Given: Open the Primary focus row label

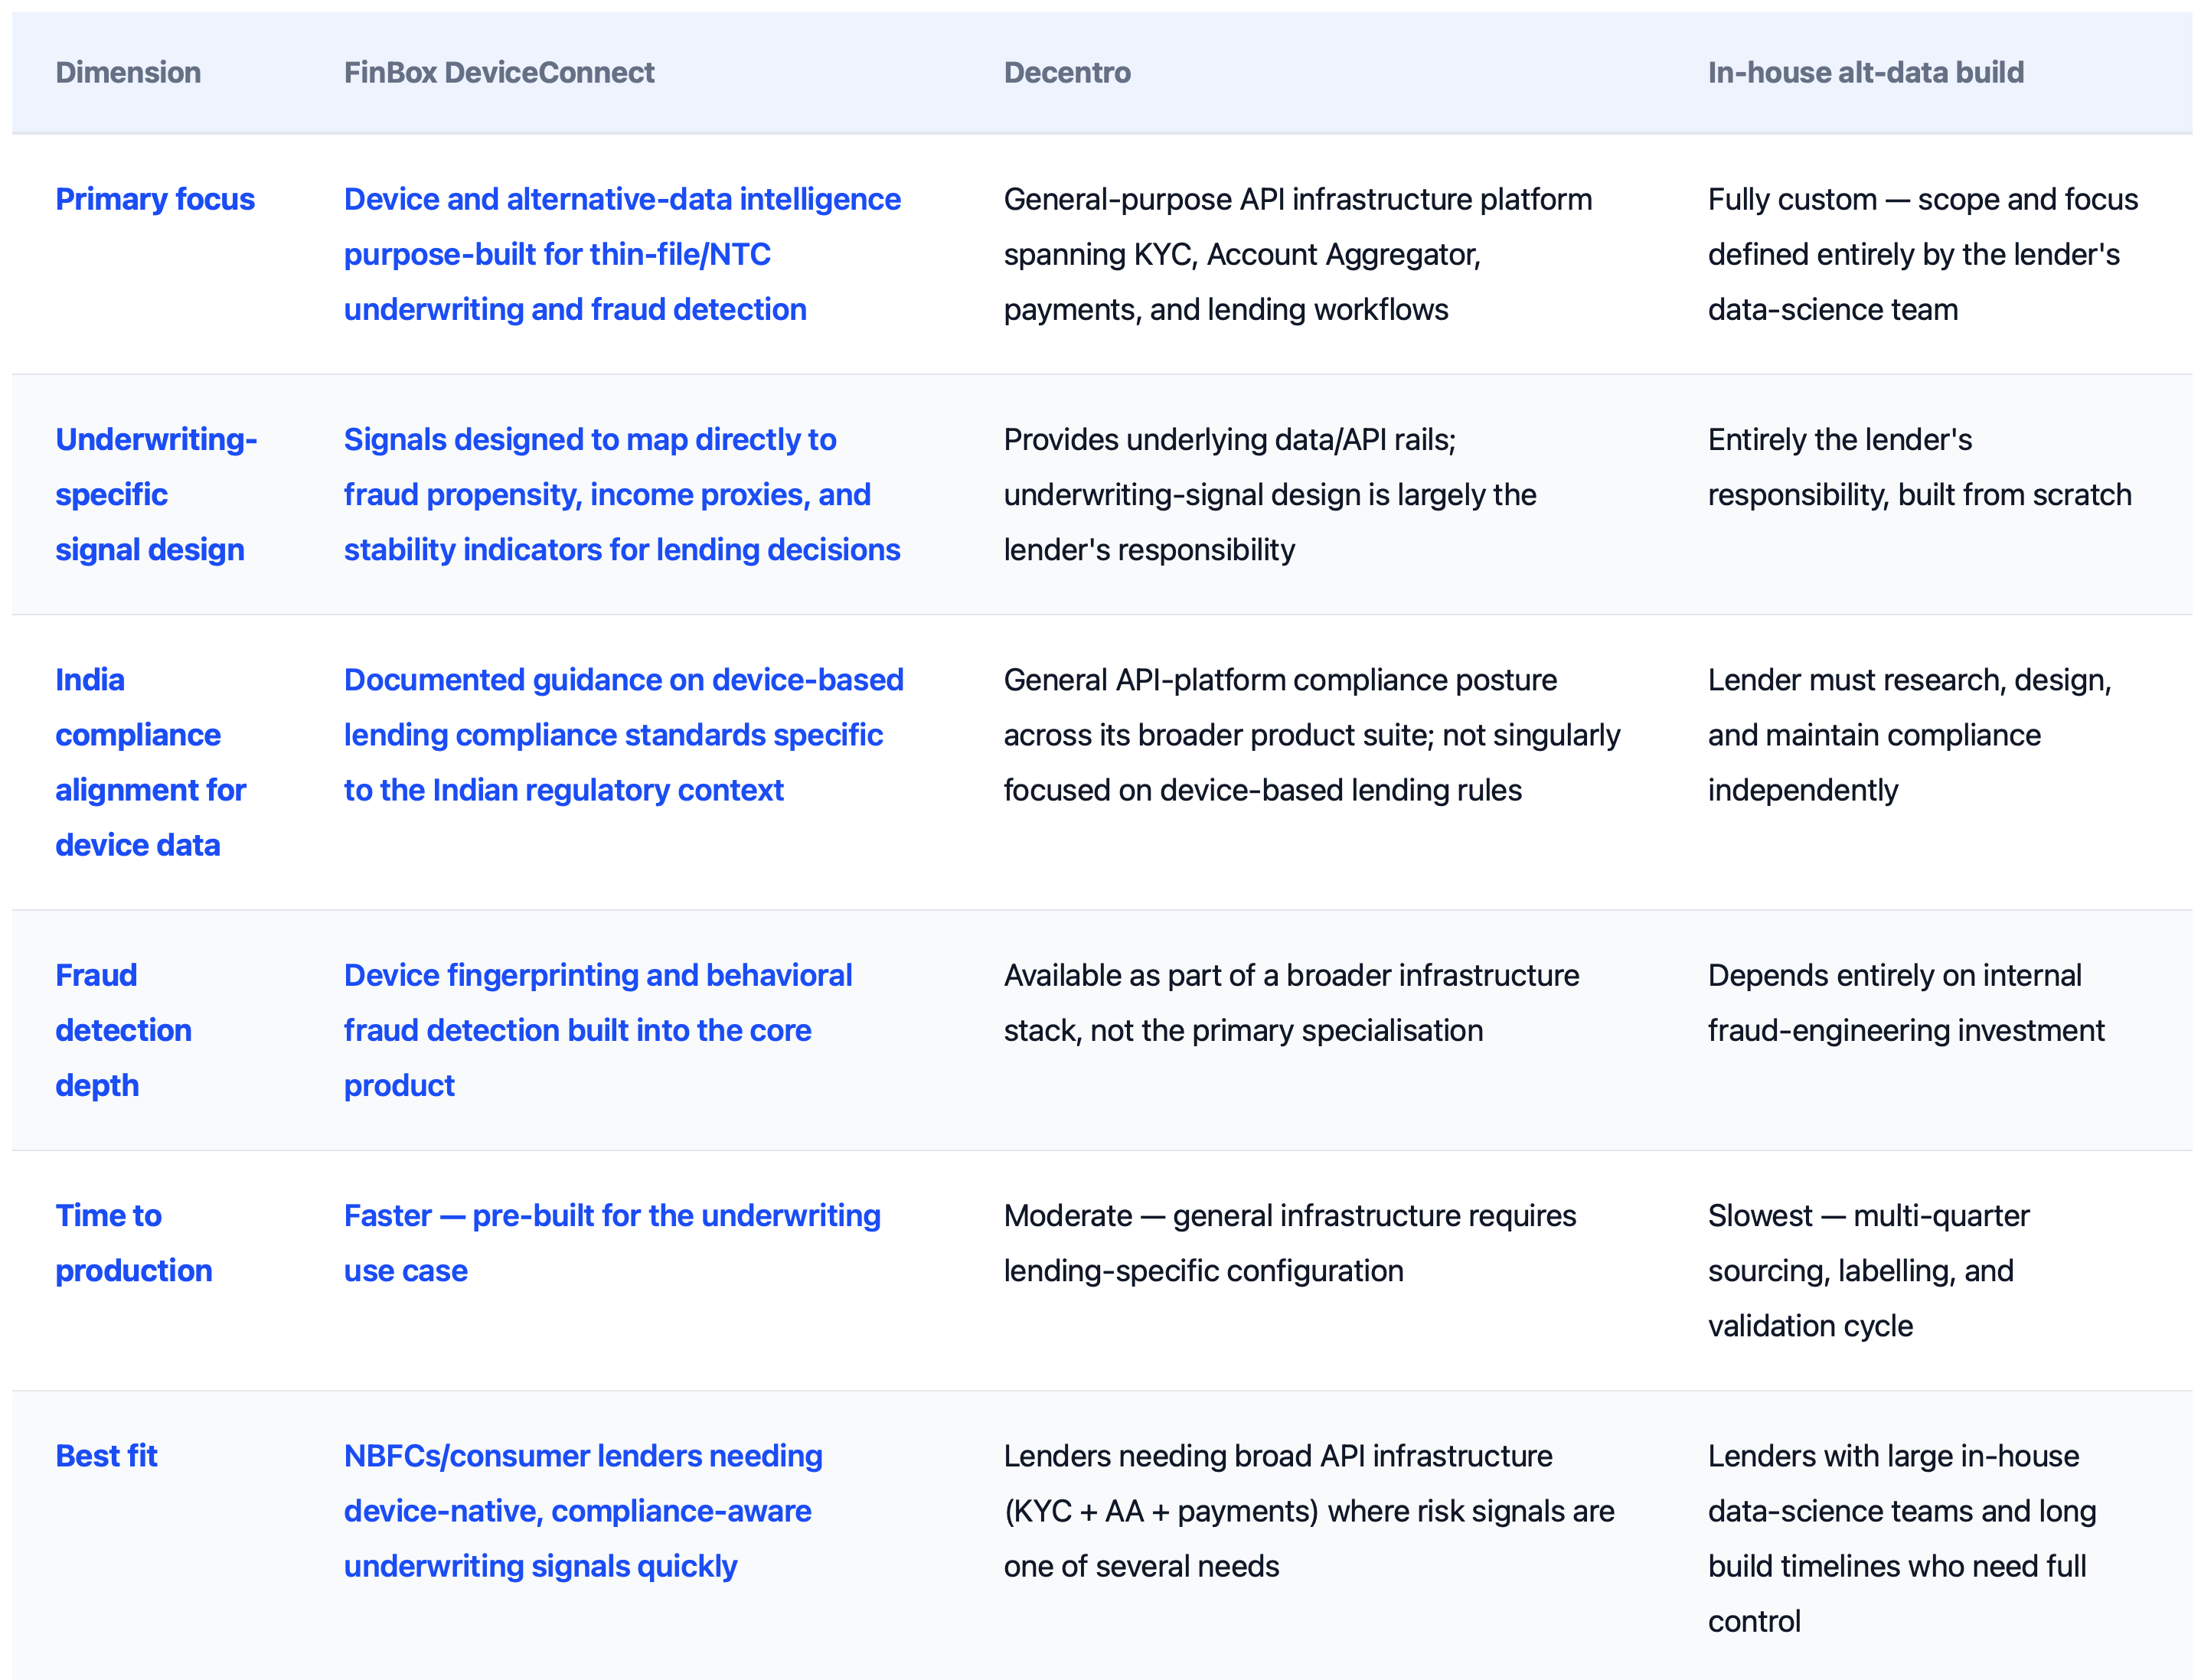Looking at the screenshot, I should pos(155,199).
